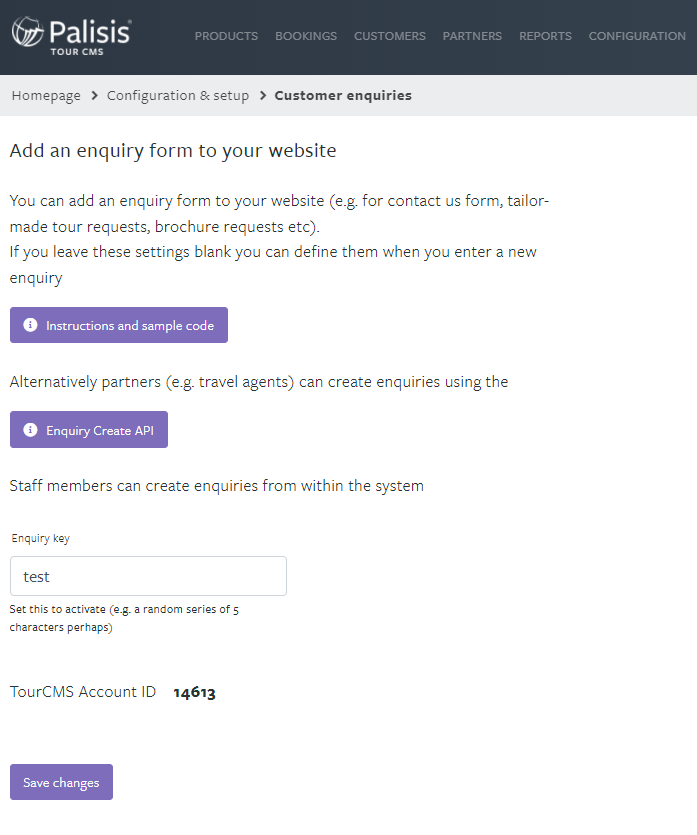Click the breadcrumb chevron before Customer enquiries

(263, 95)
